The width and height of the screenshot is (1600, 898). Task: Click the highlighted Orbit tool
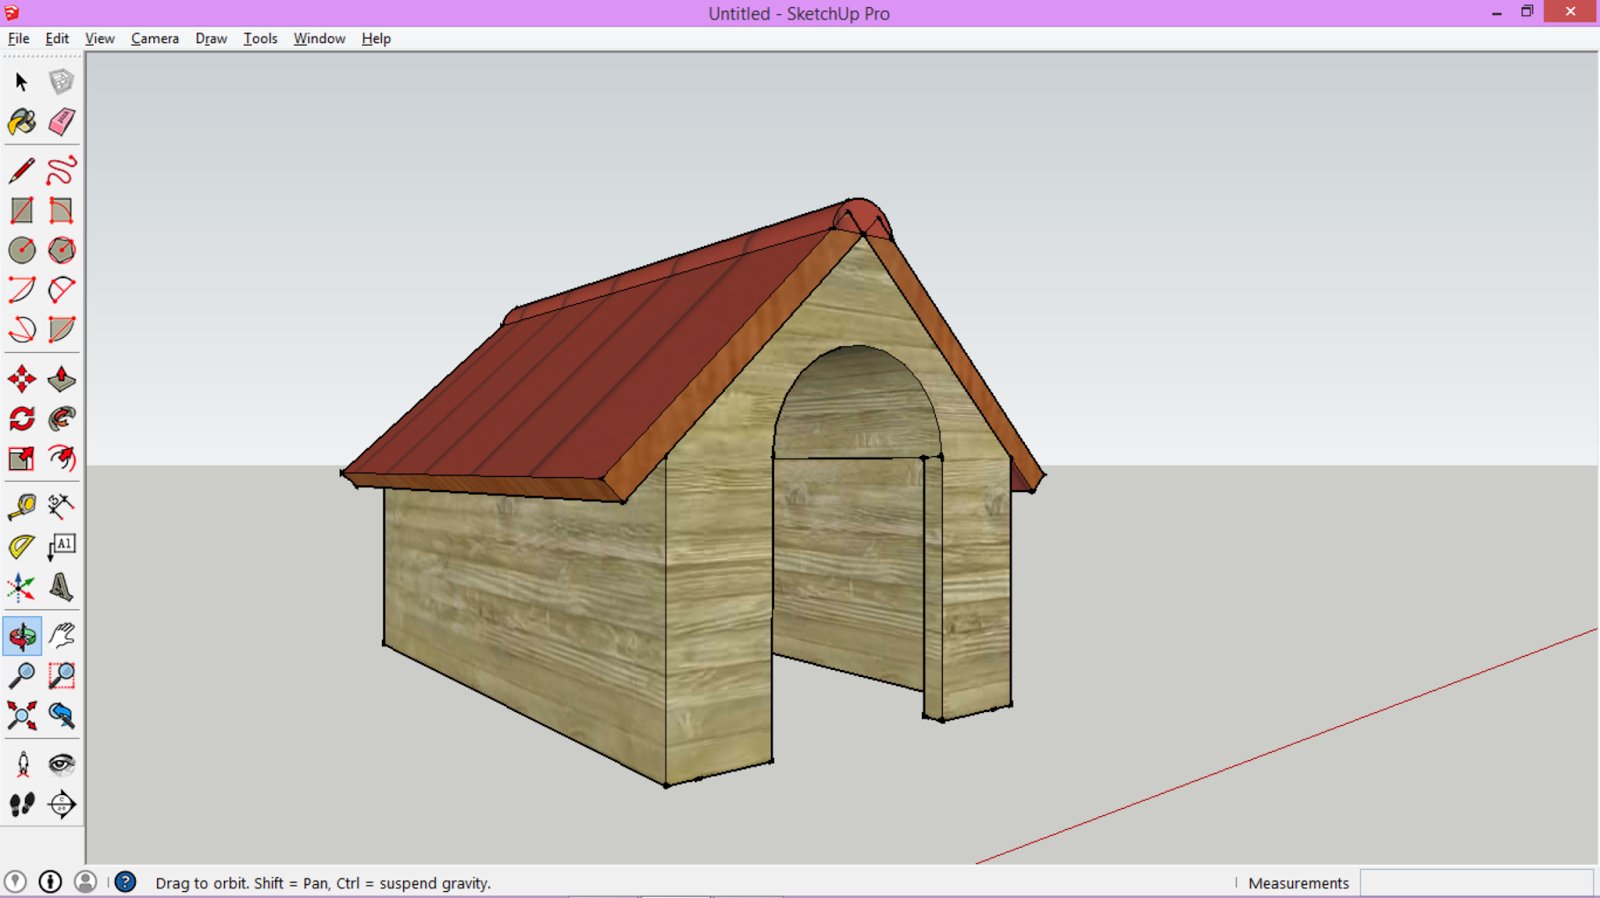(x=22, y=636)
